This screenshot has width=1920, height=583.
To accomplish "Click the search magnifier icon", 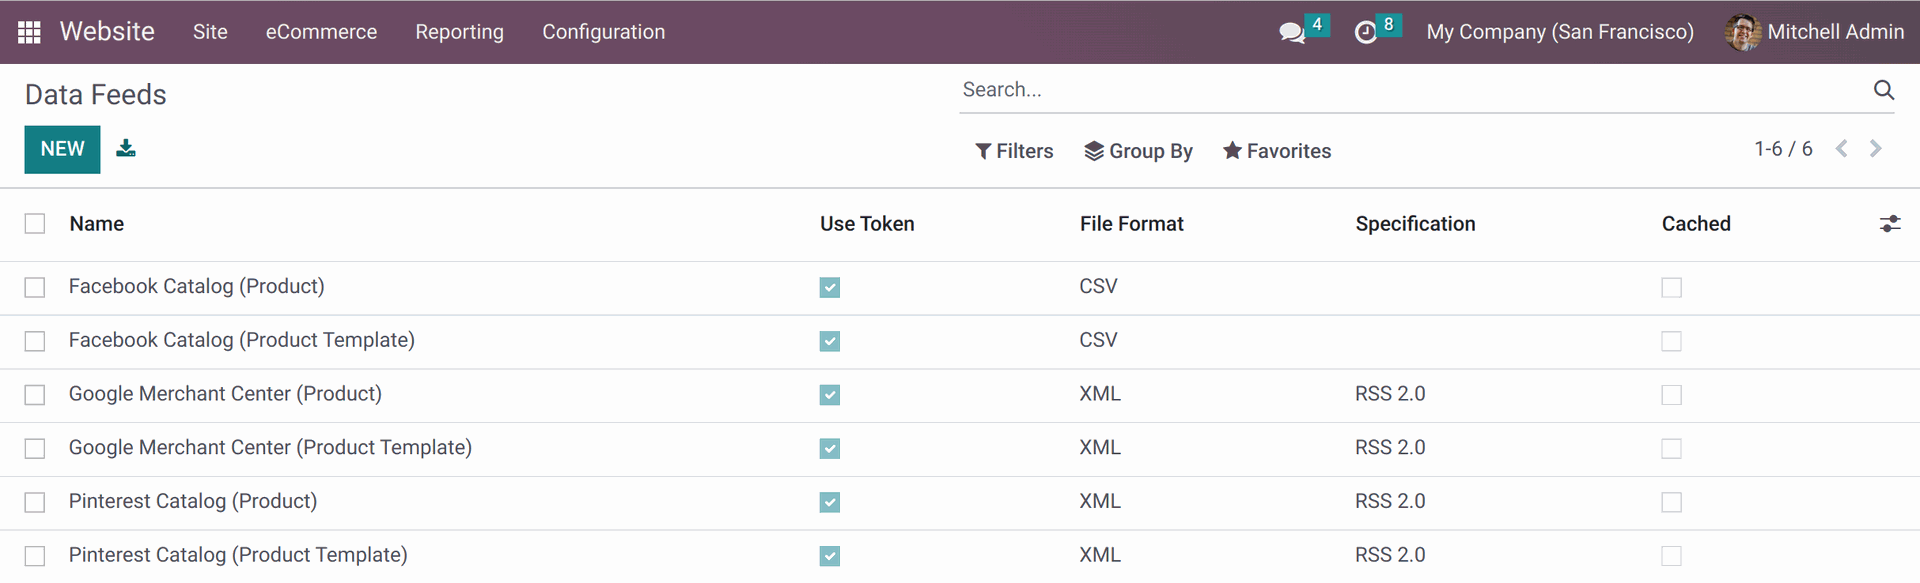I will pos(1884,90).
